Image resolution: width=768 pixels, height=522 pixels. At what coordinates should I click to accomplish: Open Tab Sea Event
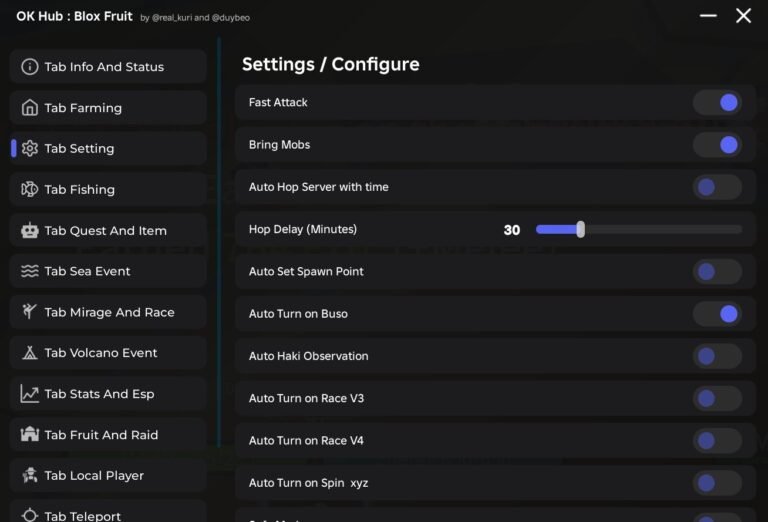tap(108, 271)
